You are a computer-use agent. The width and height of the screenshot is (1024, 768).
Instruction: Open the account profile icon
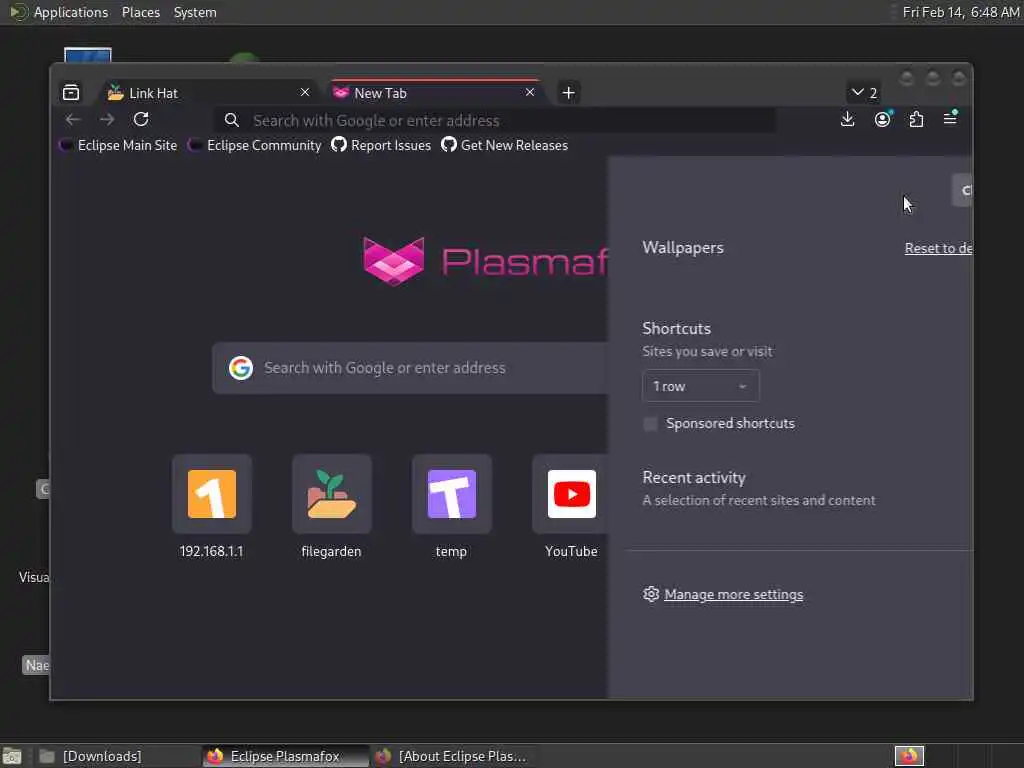882,120
